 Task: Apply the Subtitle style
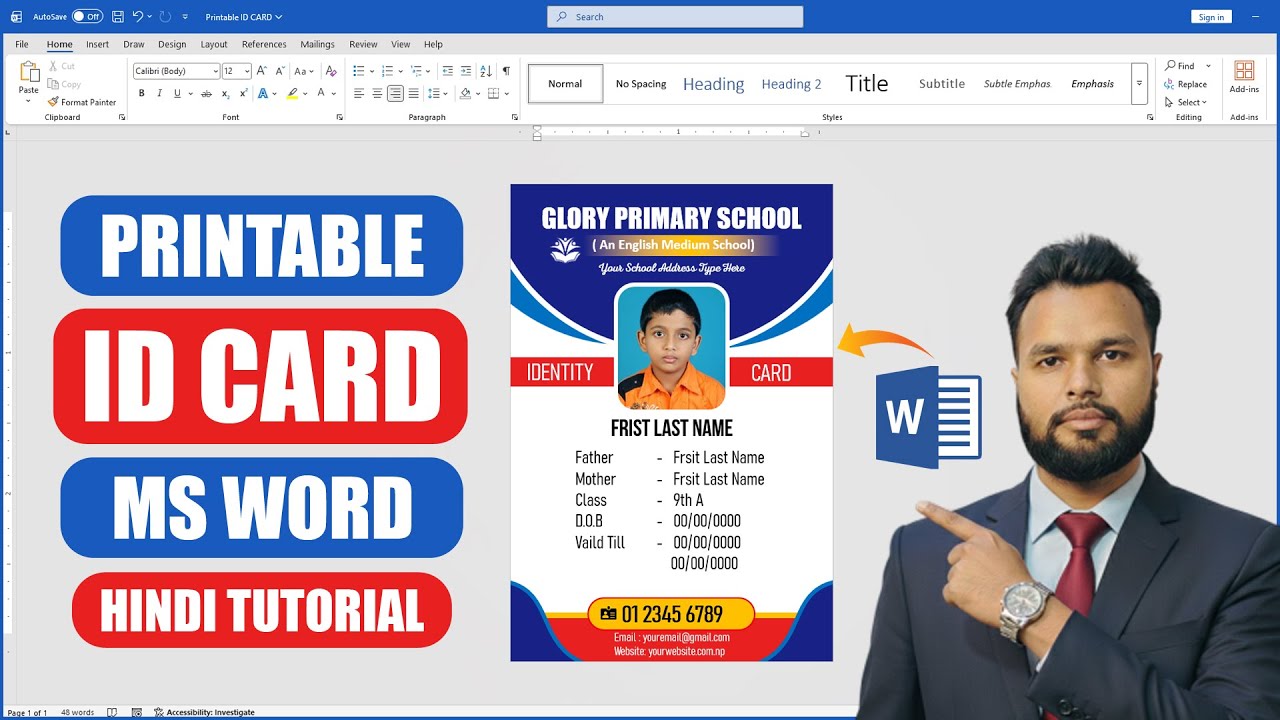tap(942, 84)
